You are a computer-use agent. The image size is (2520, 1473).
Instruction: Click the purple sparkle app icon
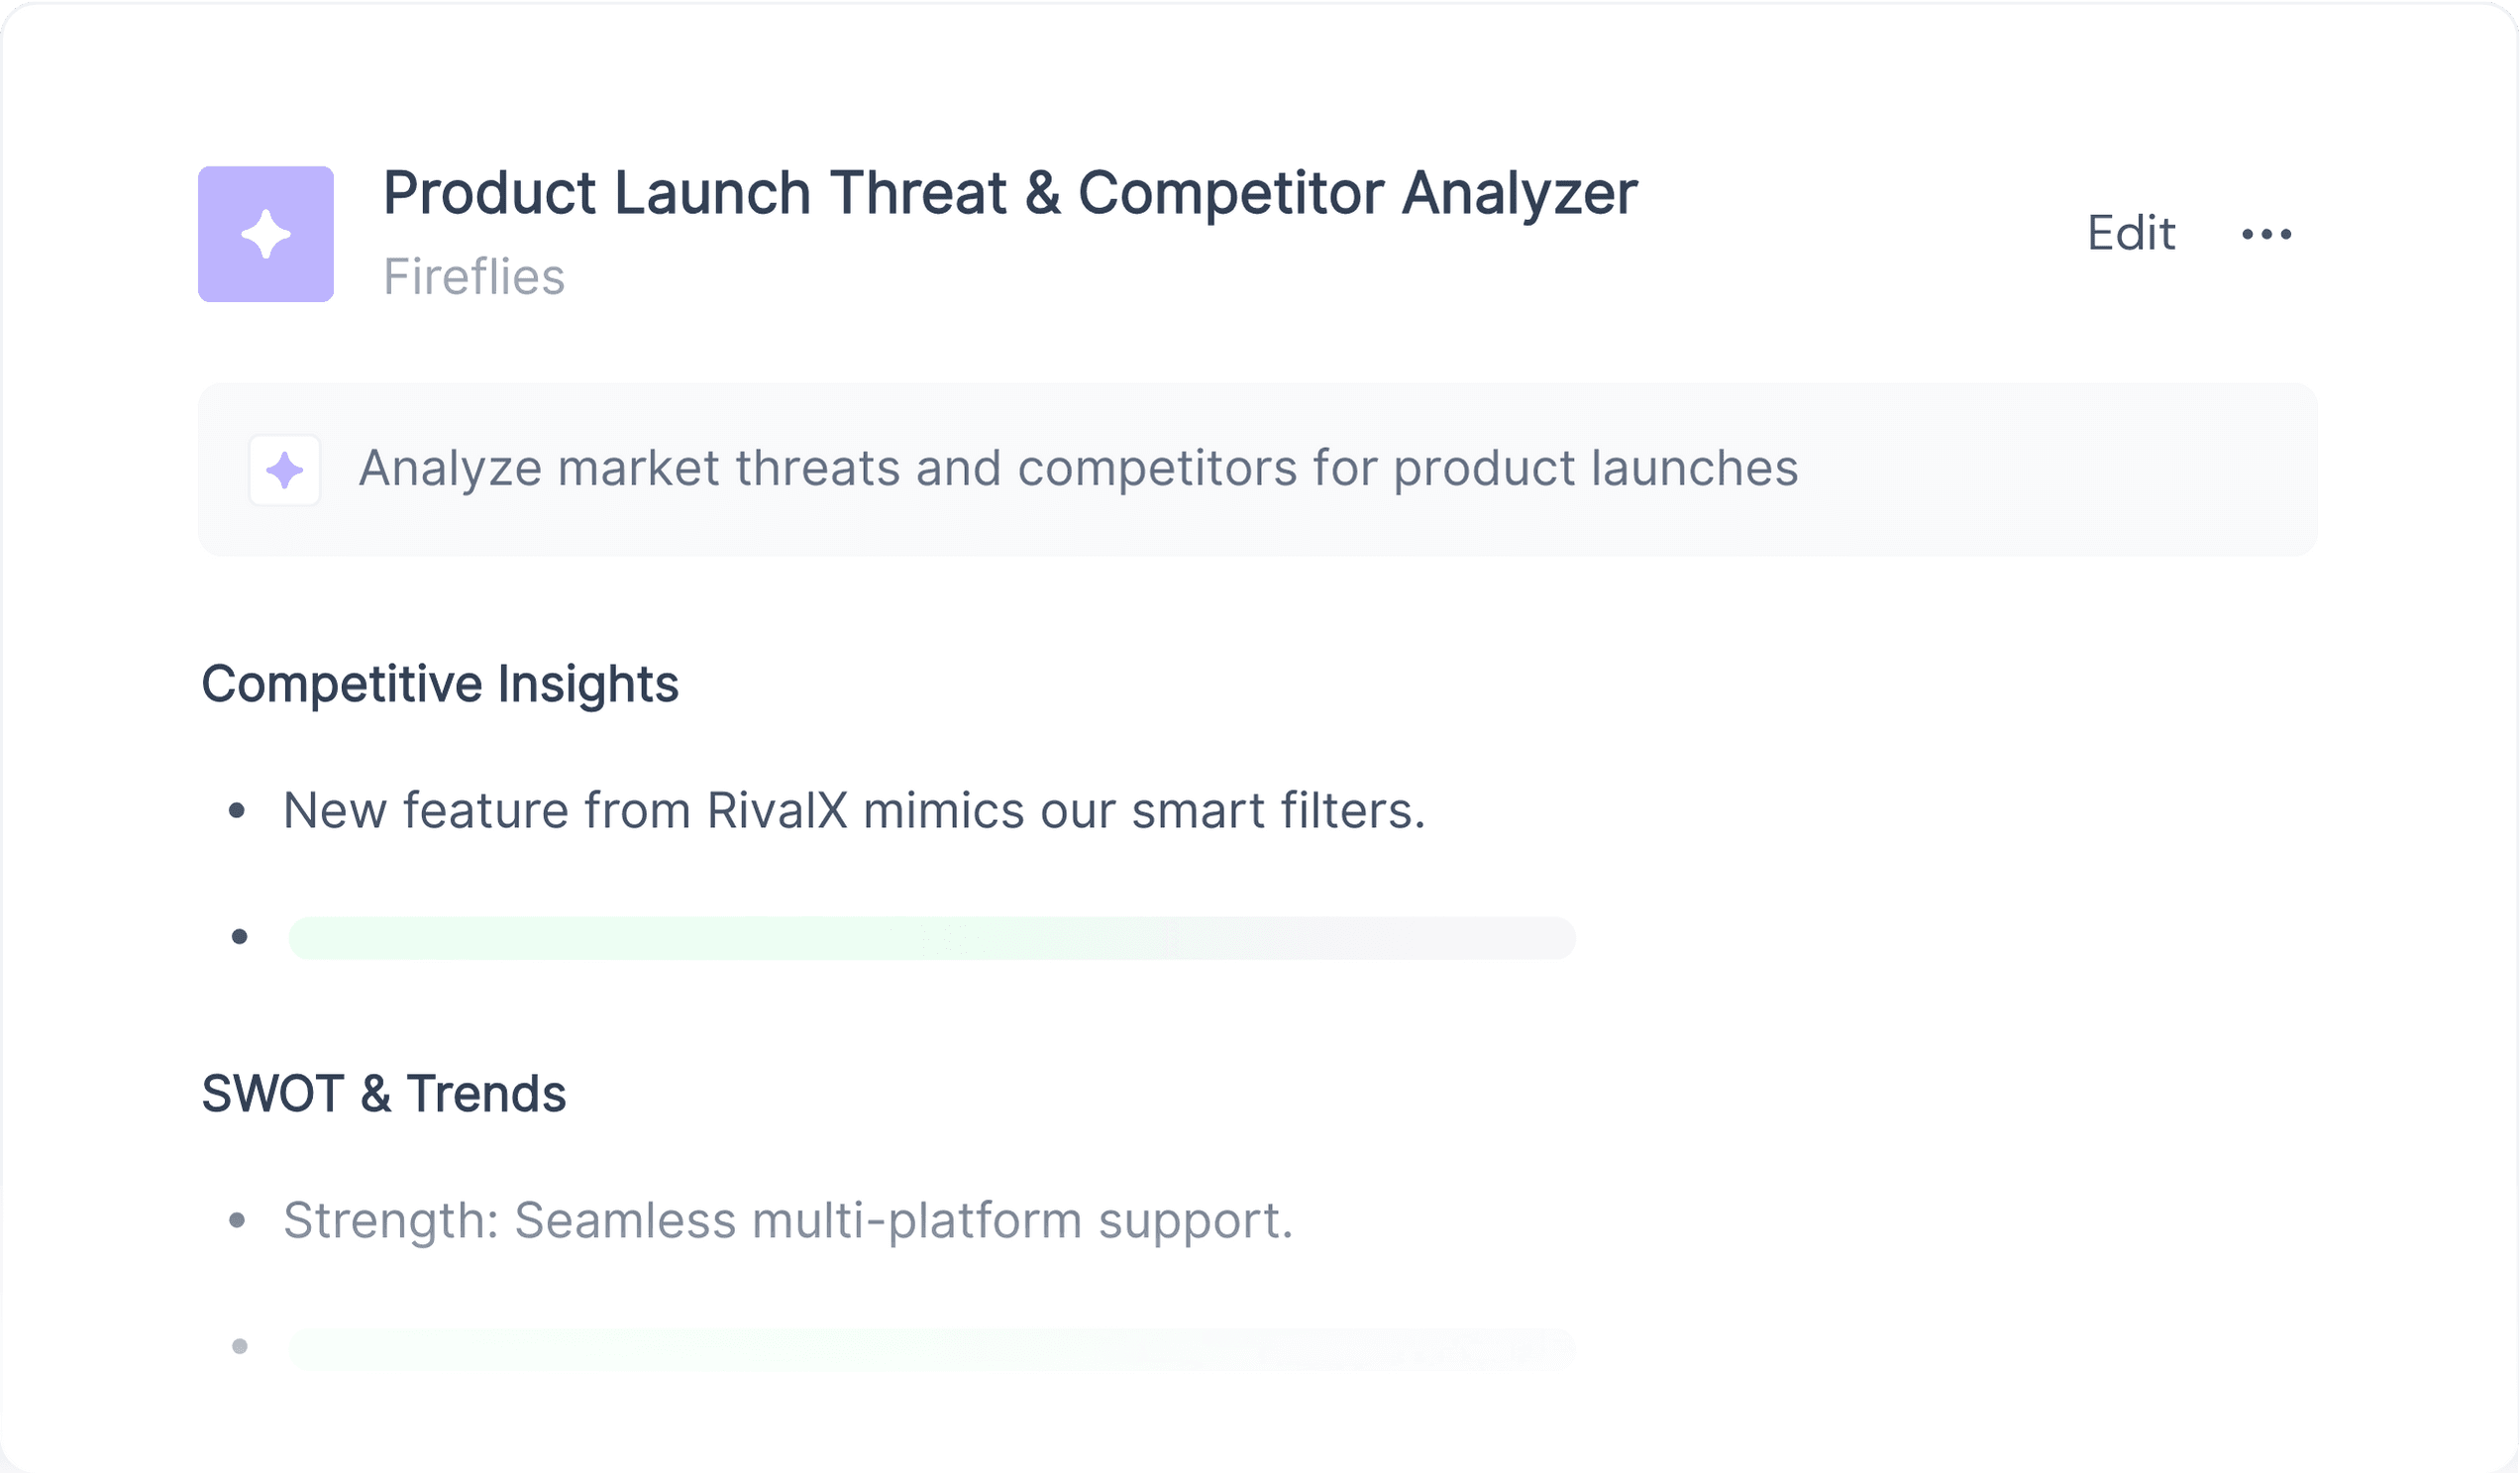(x=266, y=234)
